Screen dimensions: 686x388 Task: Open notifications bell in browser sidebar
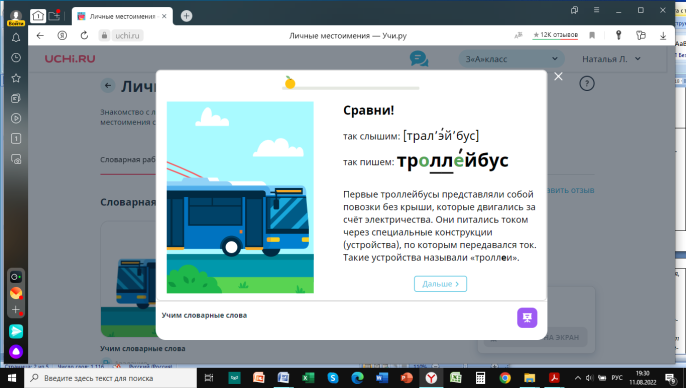16,38
